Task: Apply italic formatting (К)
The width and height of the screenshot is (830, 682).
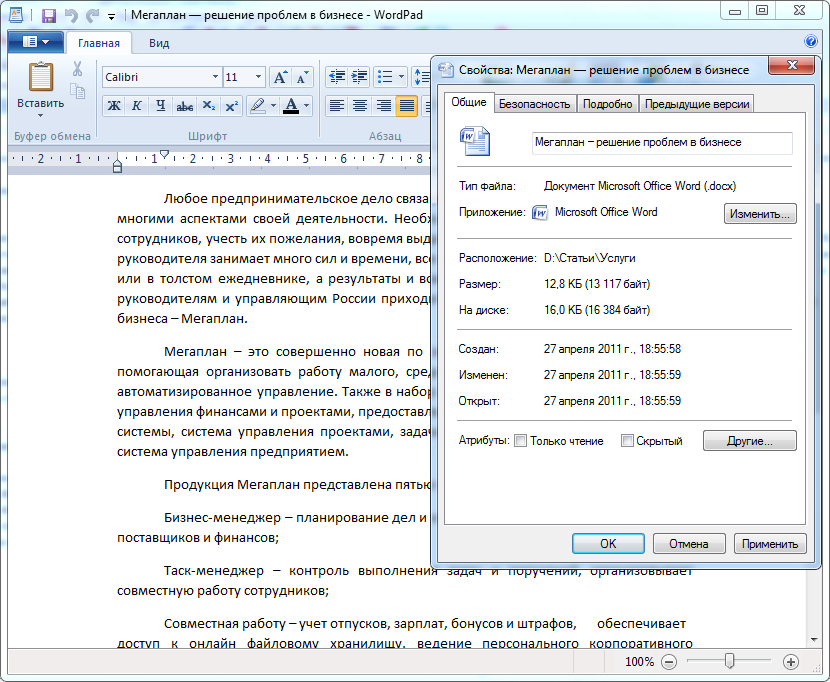Action: (136, 106)
